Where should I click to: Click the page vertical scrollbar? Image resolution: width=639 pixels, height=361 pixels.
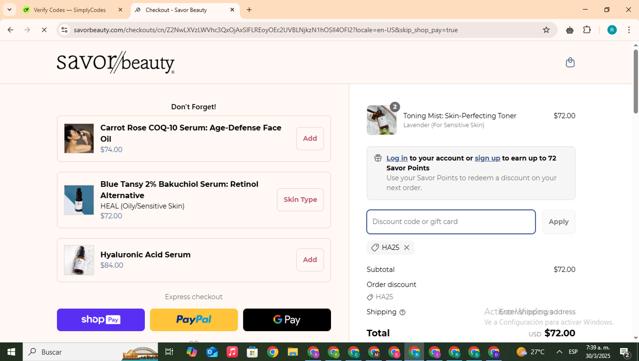[x=635, y=81]
